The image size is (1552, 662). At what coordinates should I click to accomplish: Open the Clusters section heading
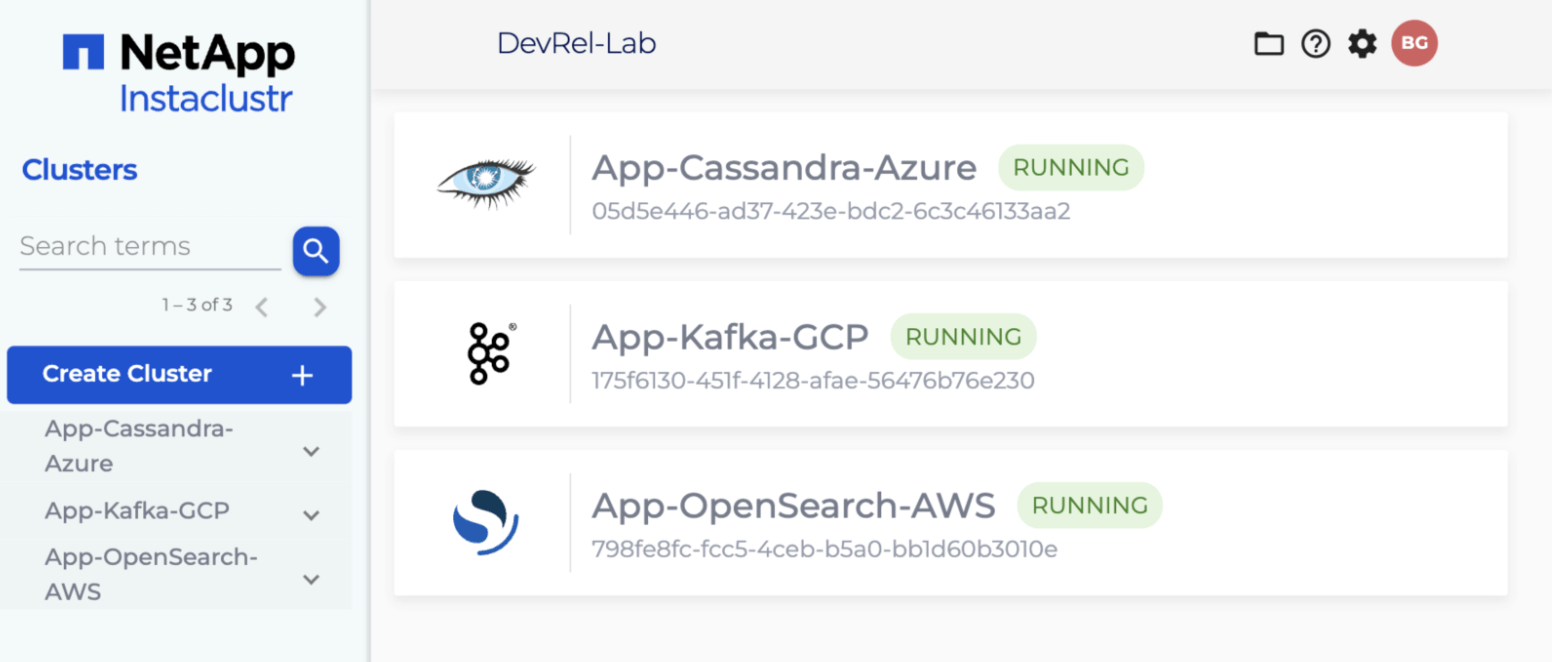coord(80,170)
